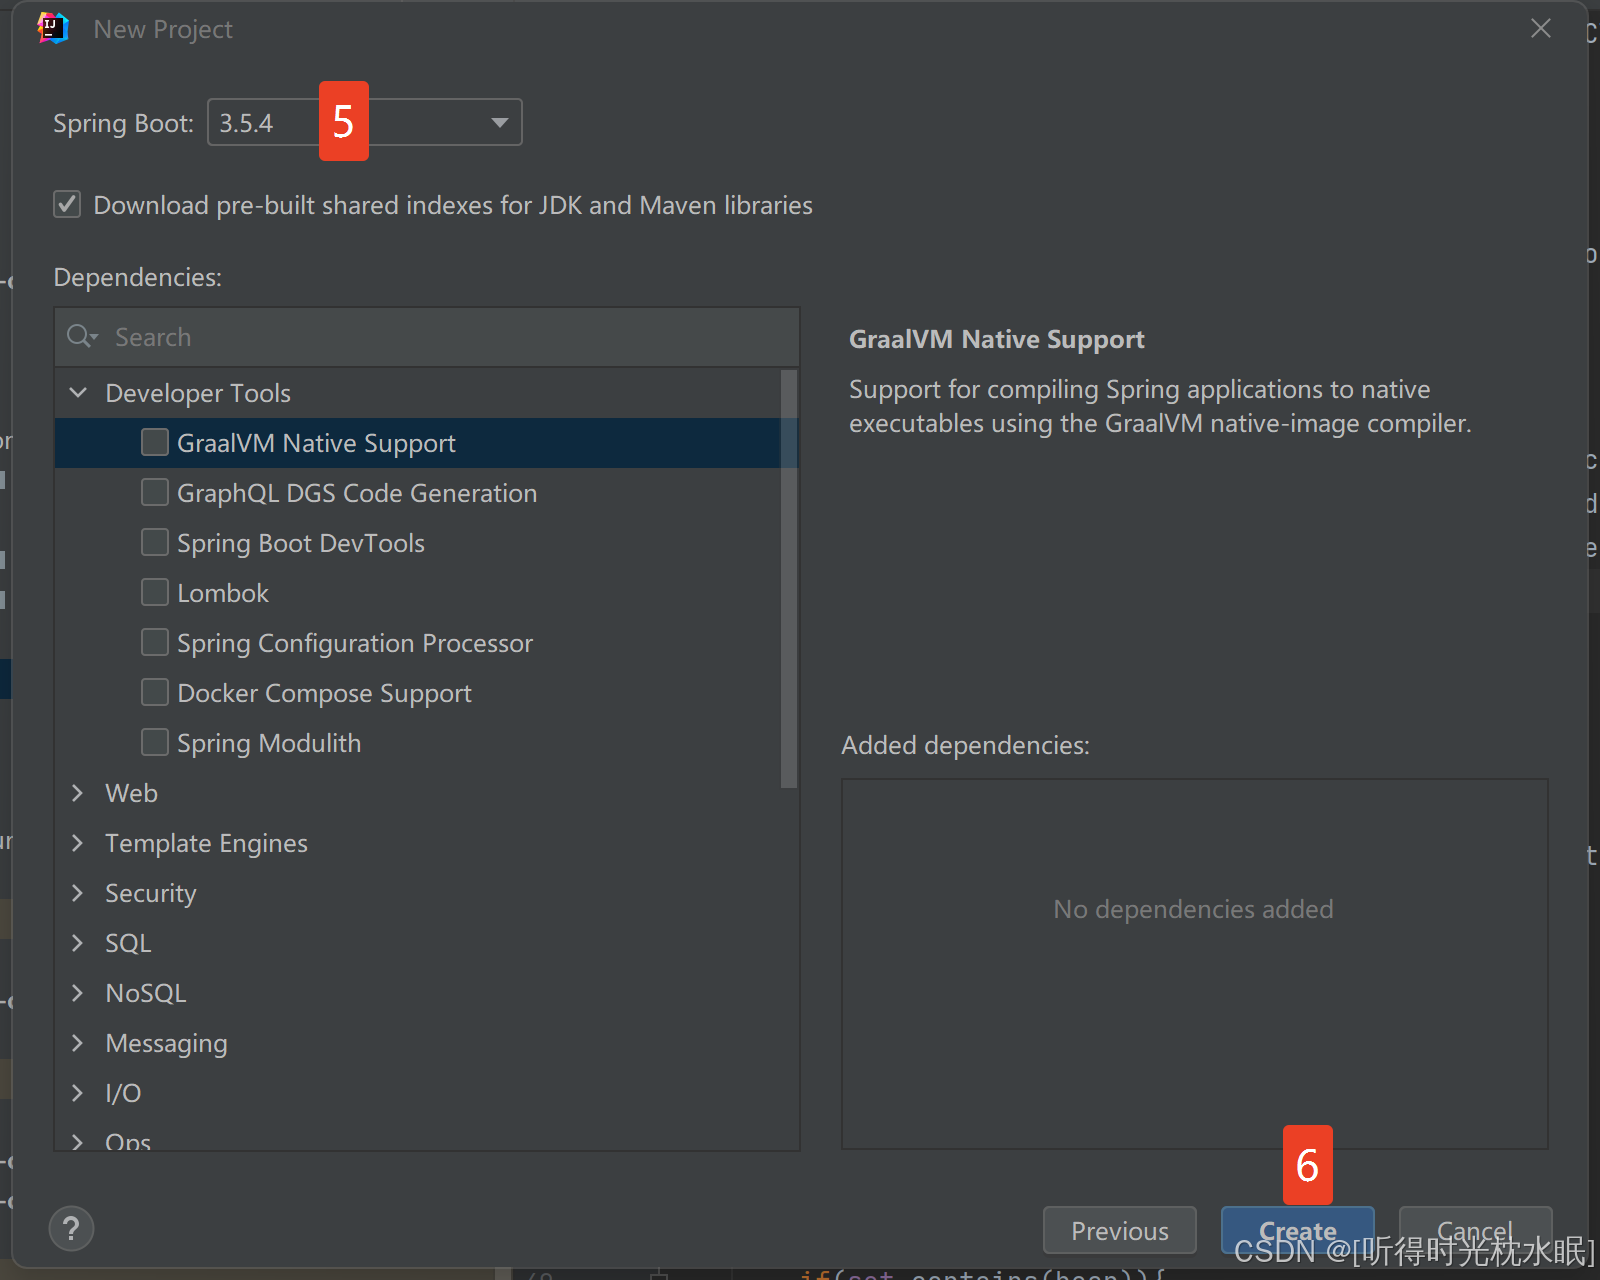Expand the Template Engines category
1600x1280 pixels.
pyautogui.click(x=78, y=843)
